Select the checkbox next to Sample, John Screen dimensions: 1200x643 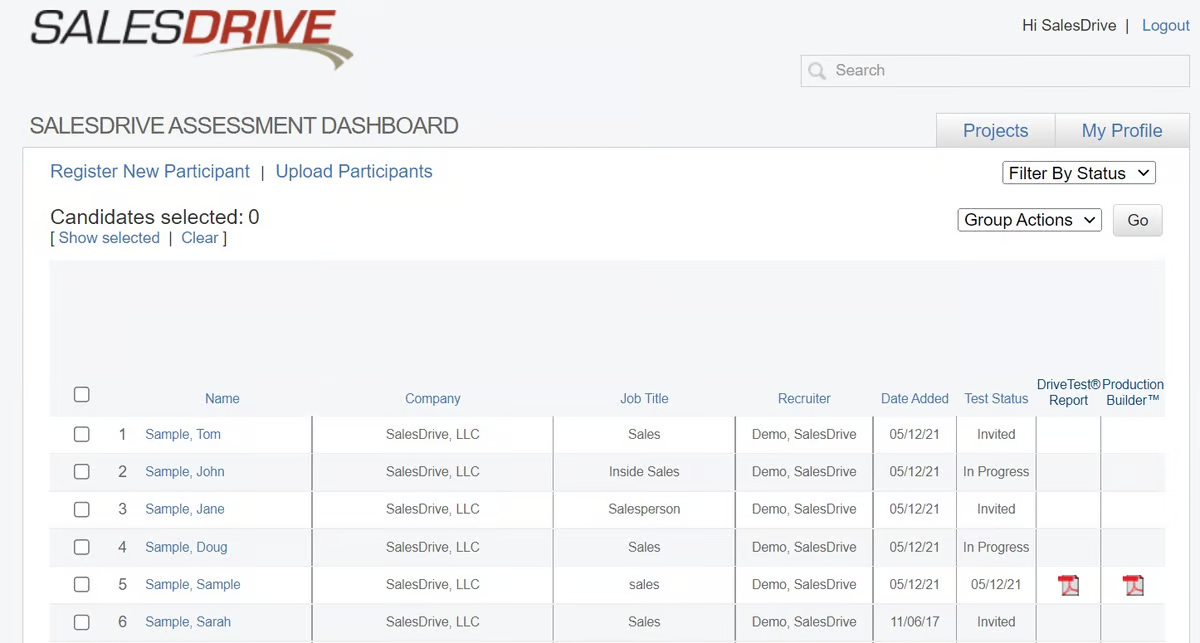tap(81, 471)
